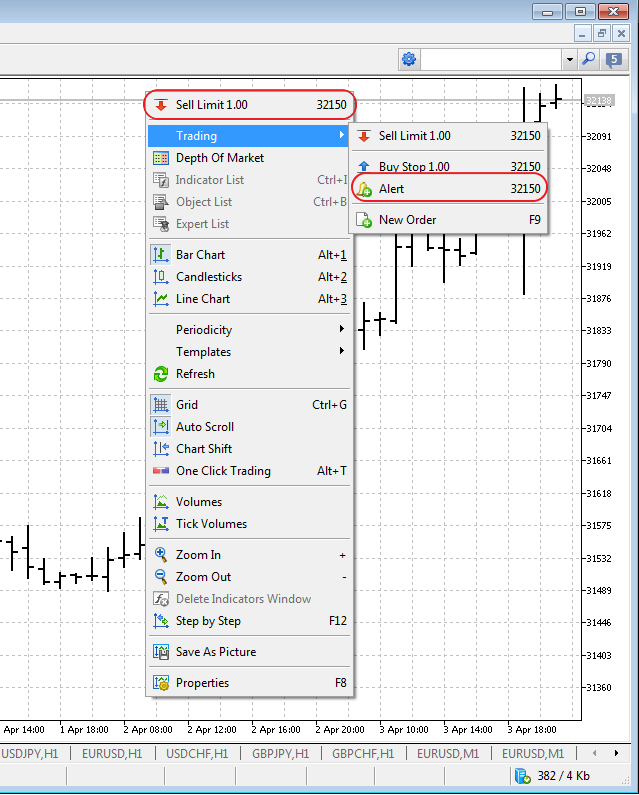Toggle One Click Trading
Image resolution: width=639 pixels, height=795 pixels.
point(251,471)
